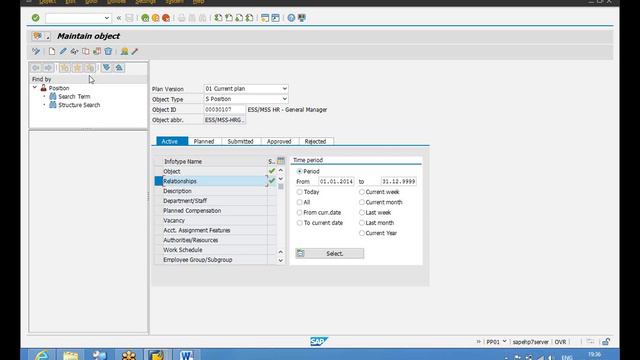Select the Period radio button
This screenshot has height=360, width=640.
coord(300,171)
